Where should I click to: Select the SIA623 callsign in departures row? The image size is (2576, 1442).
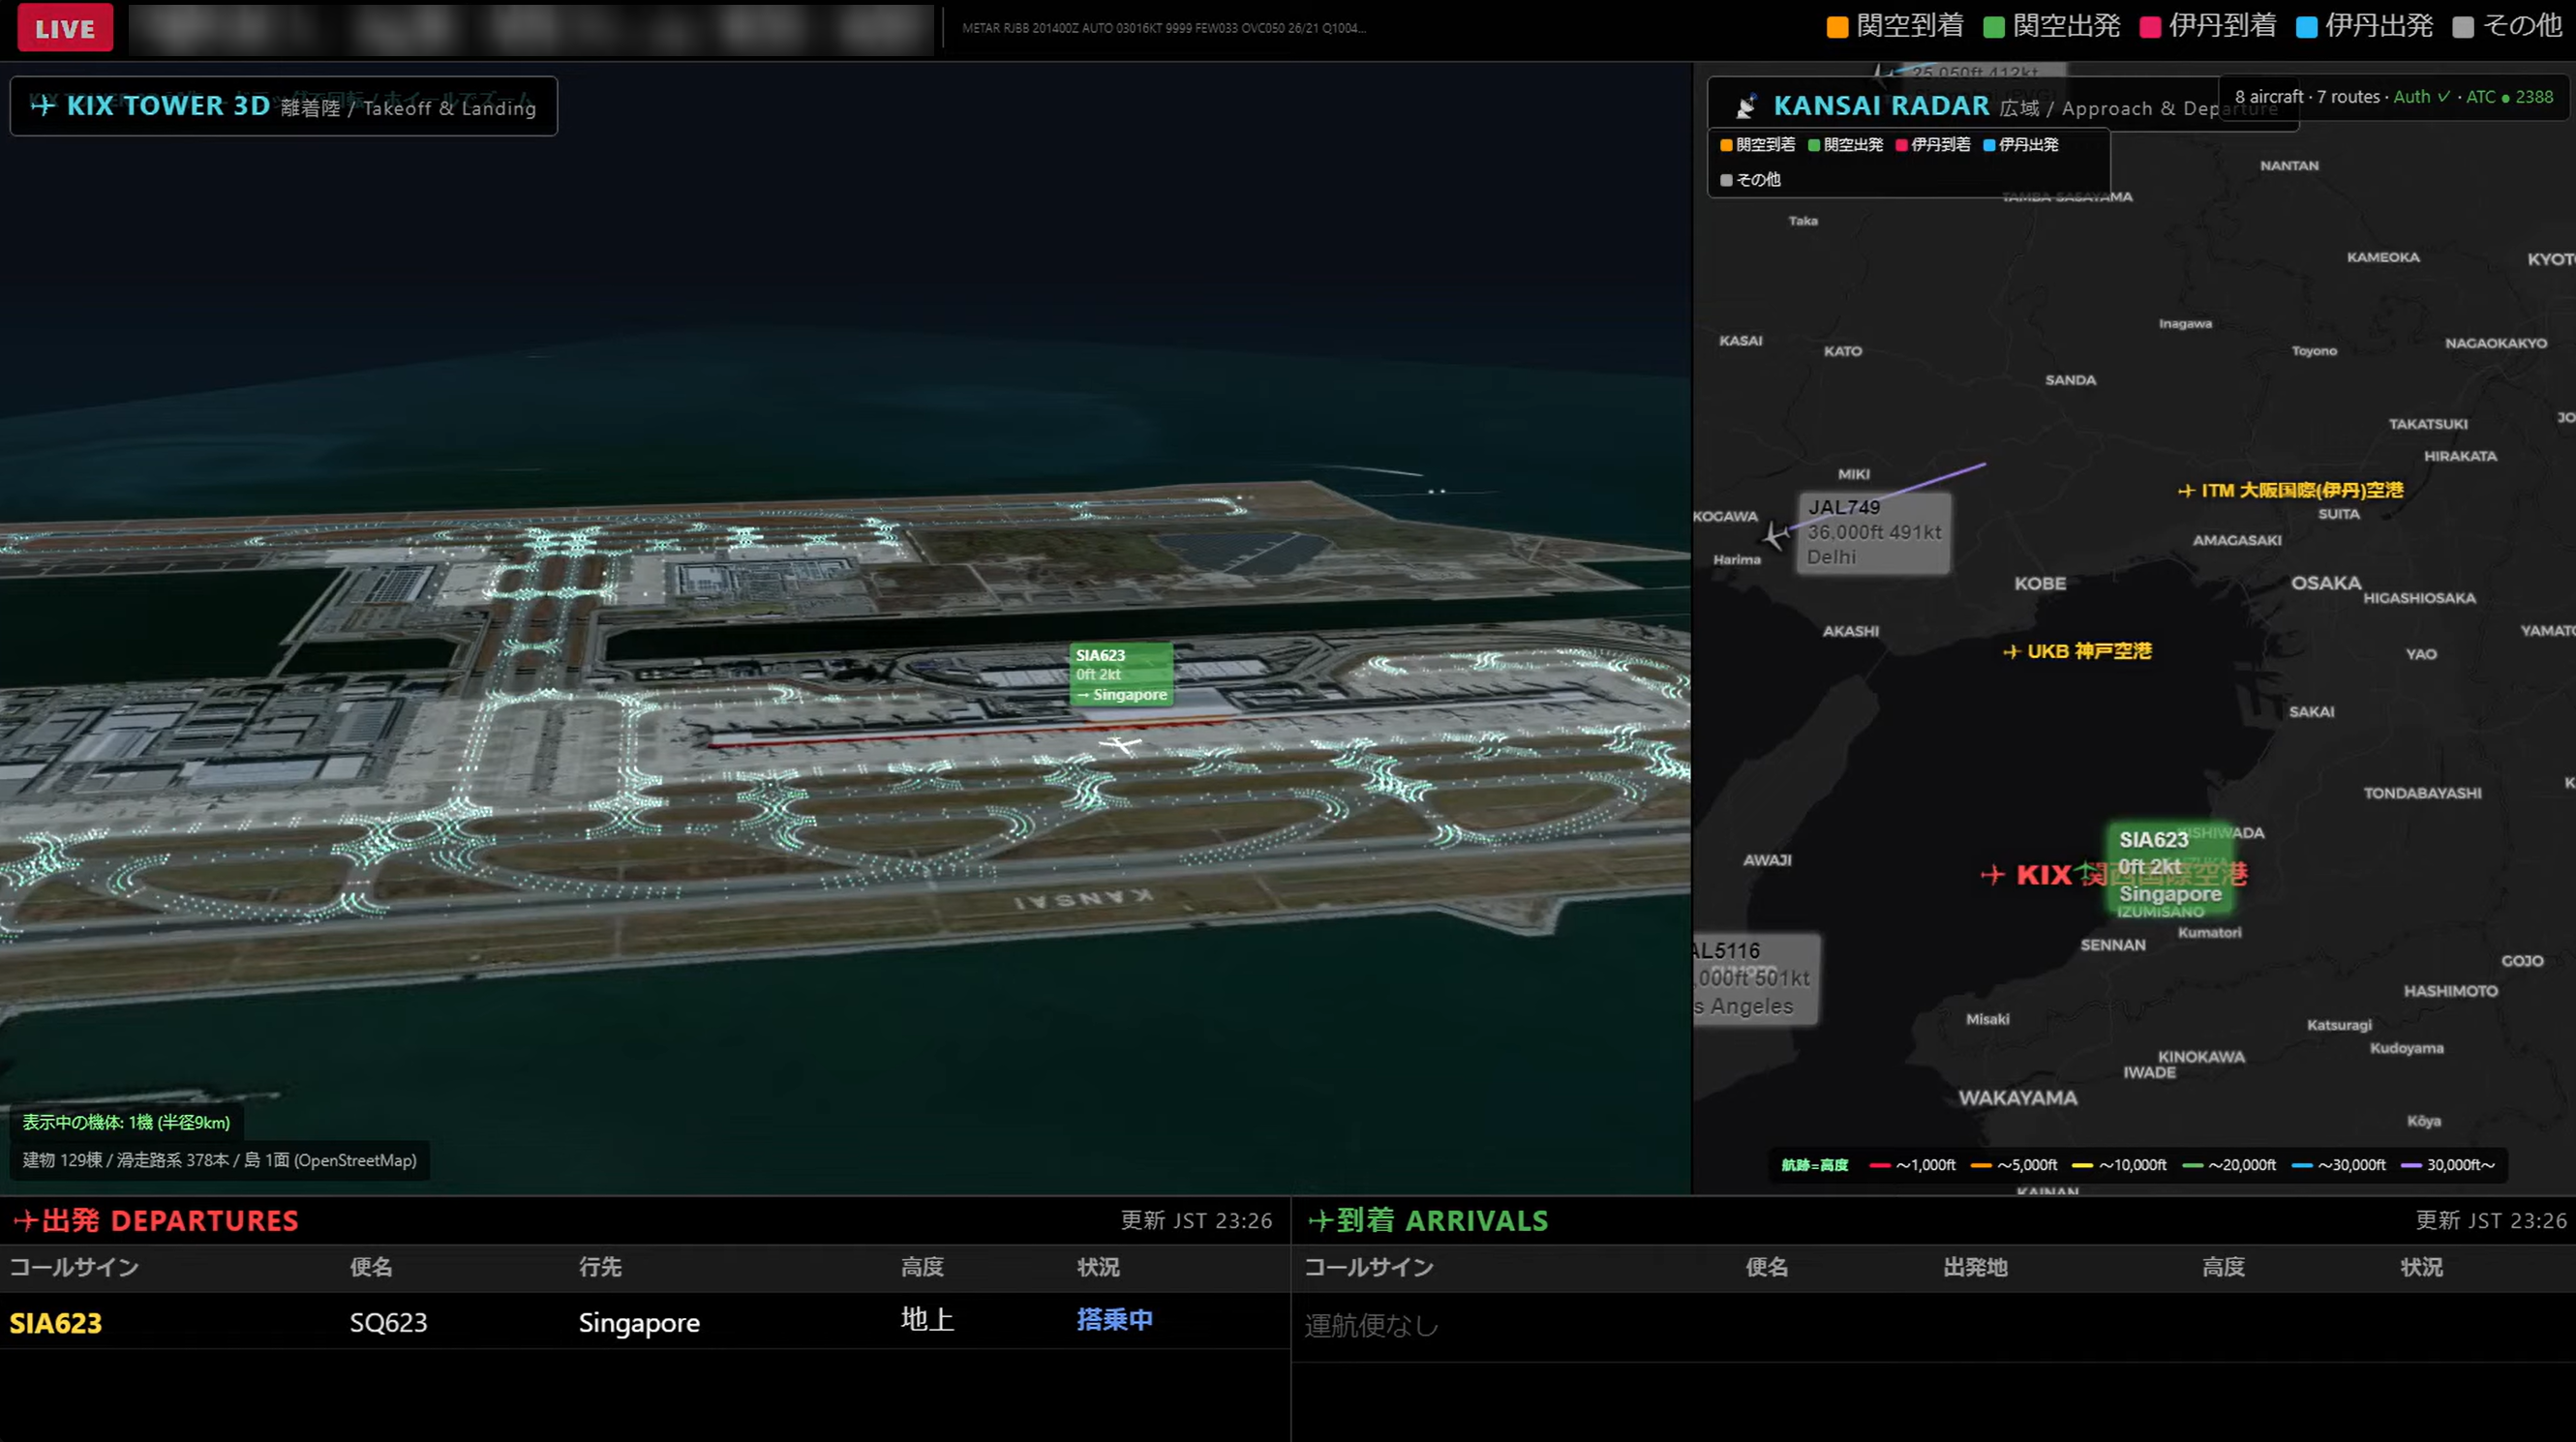(x=56, y=1323)
